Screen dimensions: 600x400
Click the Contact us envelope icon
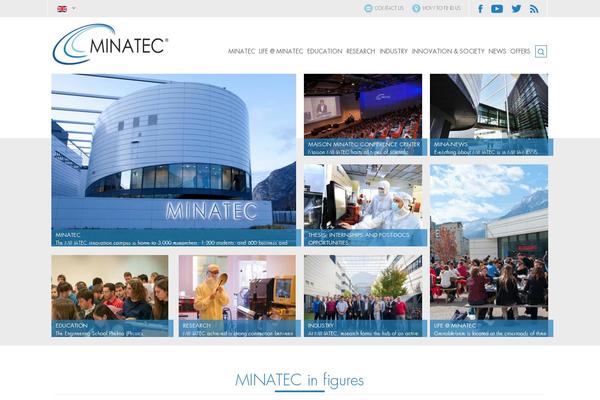pos(368,8)
